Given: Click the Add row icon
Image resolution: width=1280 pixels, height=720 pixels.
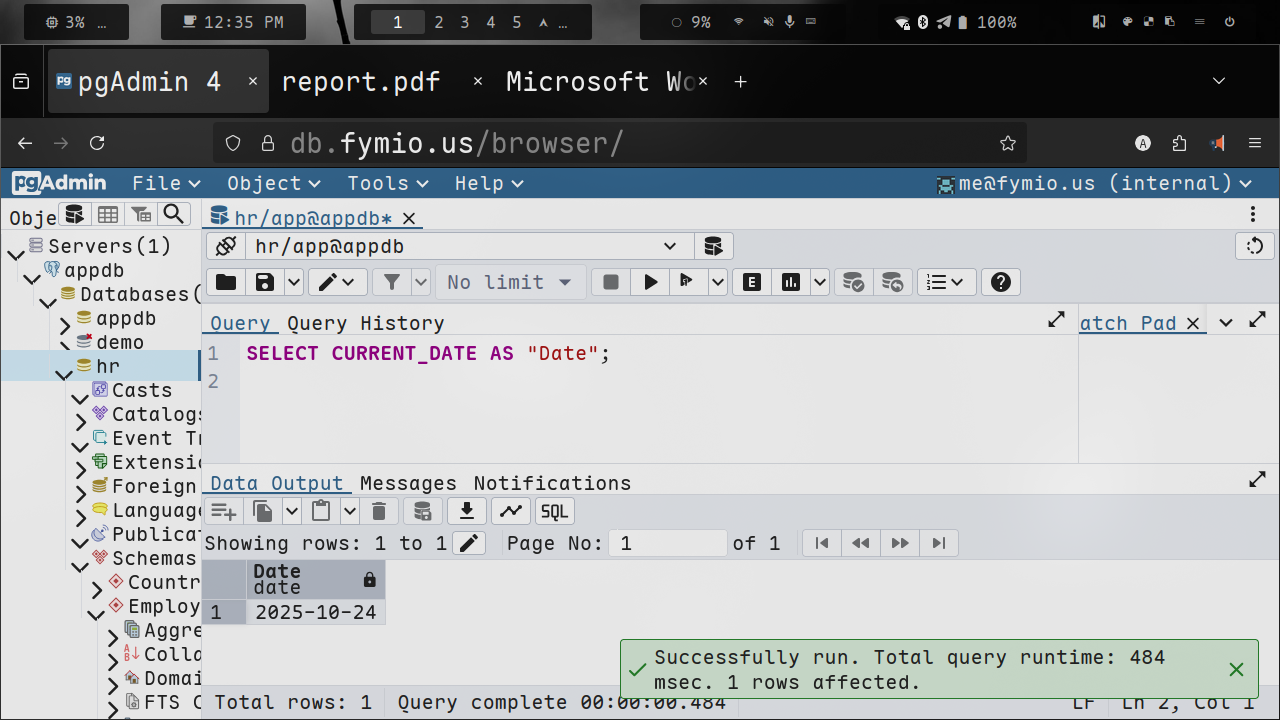Looking at the screenshot, I should 224,512.
